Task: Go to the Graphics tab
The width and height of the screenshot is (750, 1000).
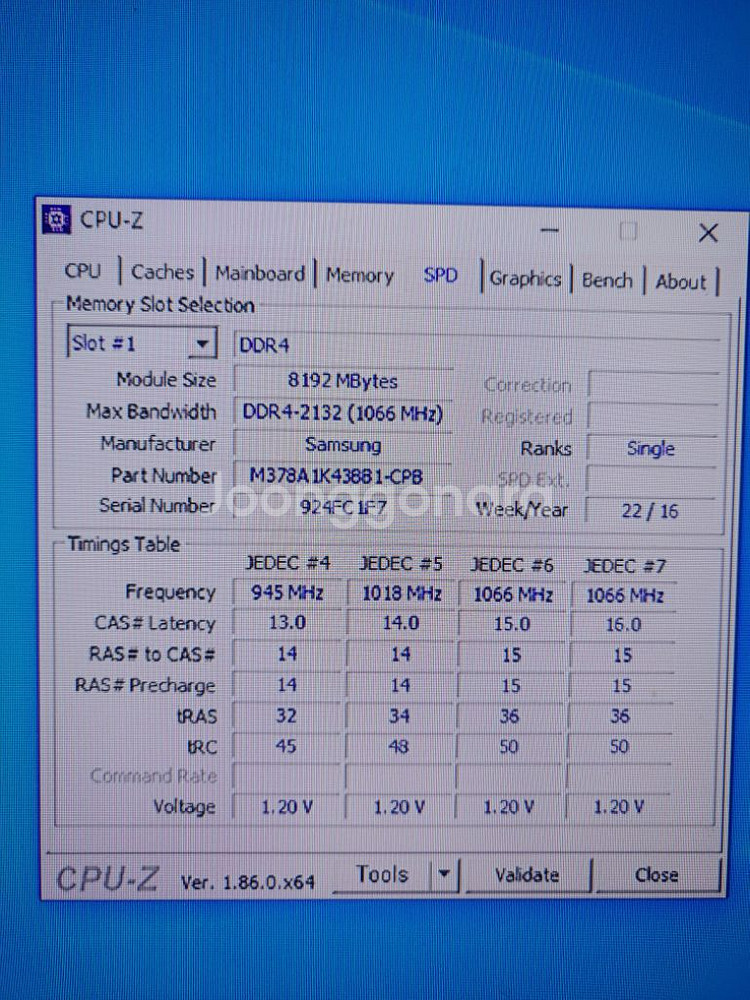Action: pyautogui.click(x=526, y=279)
